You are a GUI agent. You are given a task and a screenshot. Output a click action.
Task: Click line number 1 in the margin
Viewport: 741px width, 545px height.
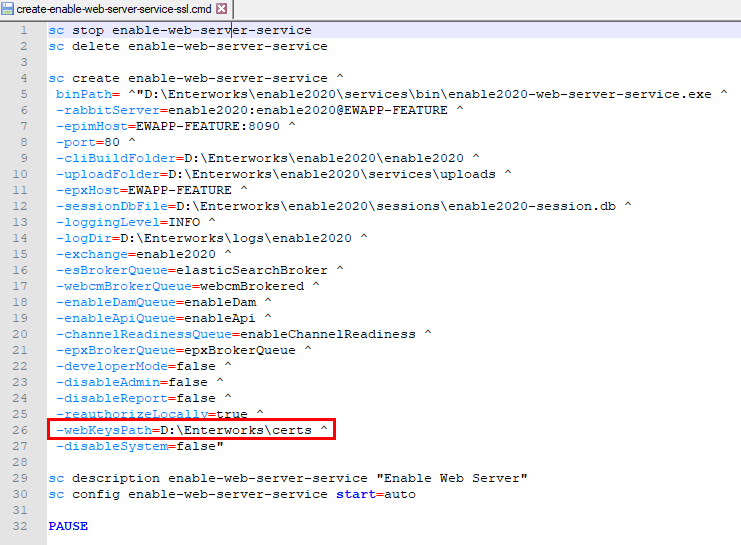click(x=22, y=30)
